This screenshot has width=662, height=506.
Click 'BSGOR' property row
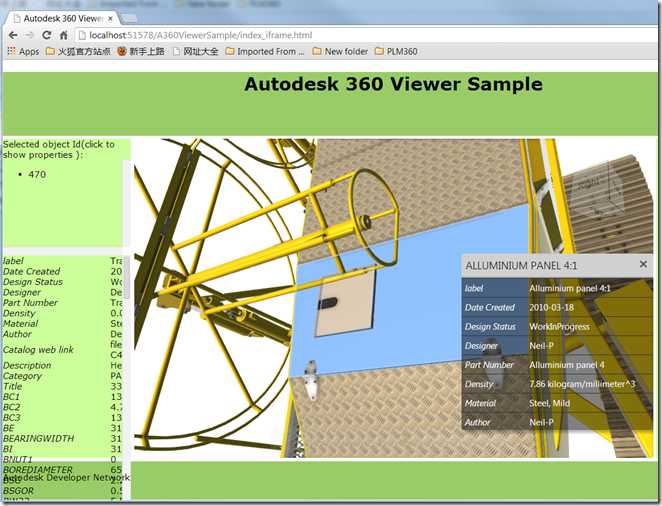point(62,491)
